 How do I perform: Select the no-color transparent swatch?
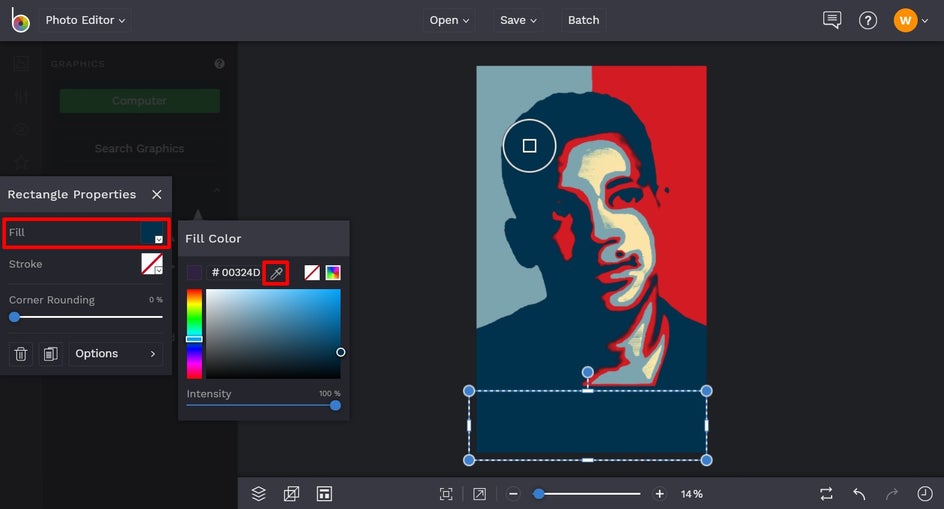click(x=312, y=273)
